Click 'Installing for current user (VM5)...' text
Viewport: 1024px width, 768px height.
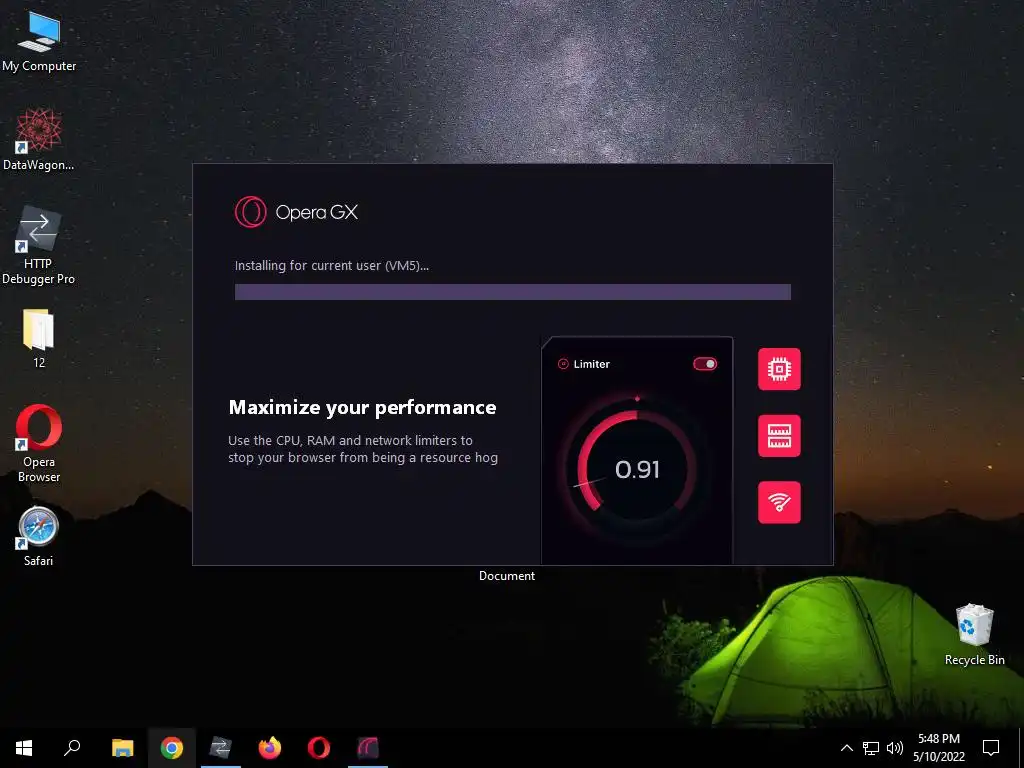click(332, 265)
